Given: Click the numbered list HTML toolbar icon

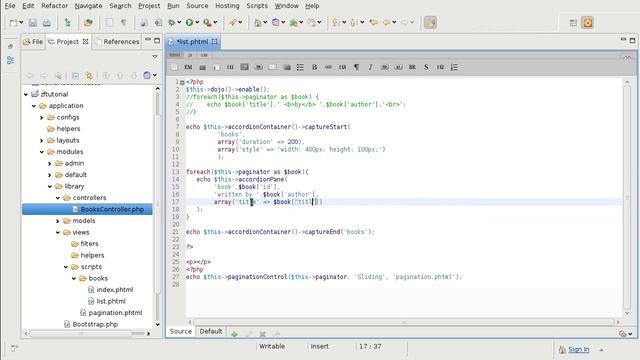Looking at the screenshot, I should pyautogui.click(x=454, y=67).
